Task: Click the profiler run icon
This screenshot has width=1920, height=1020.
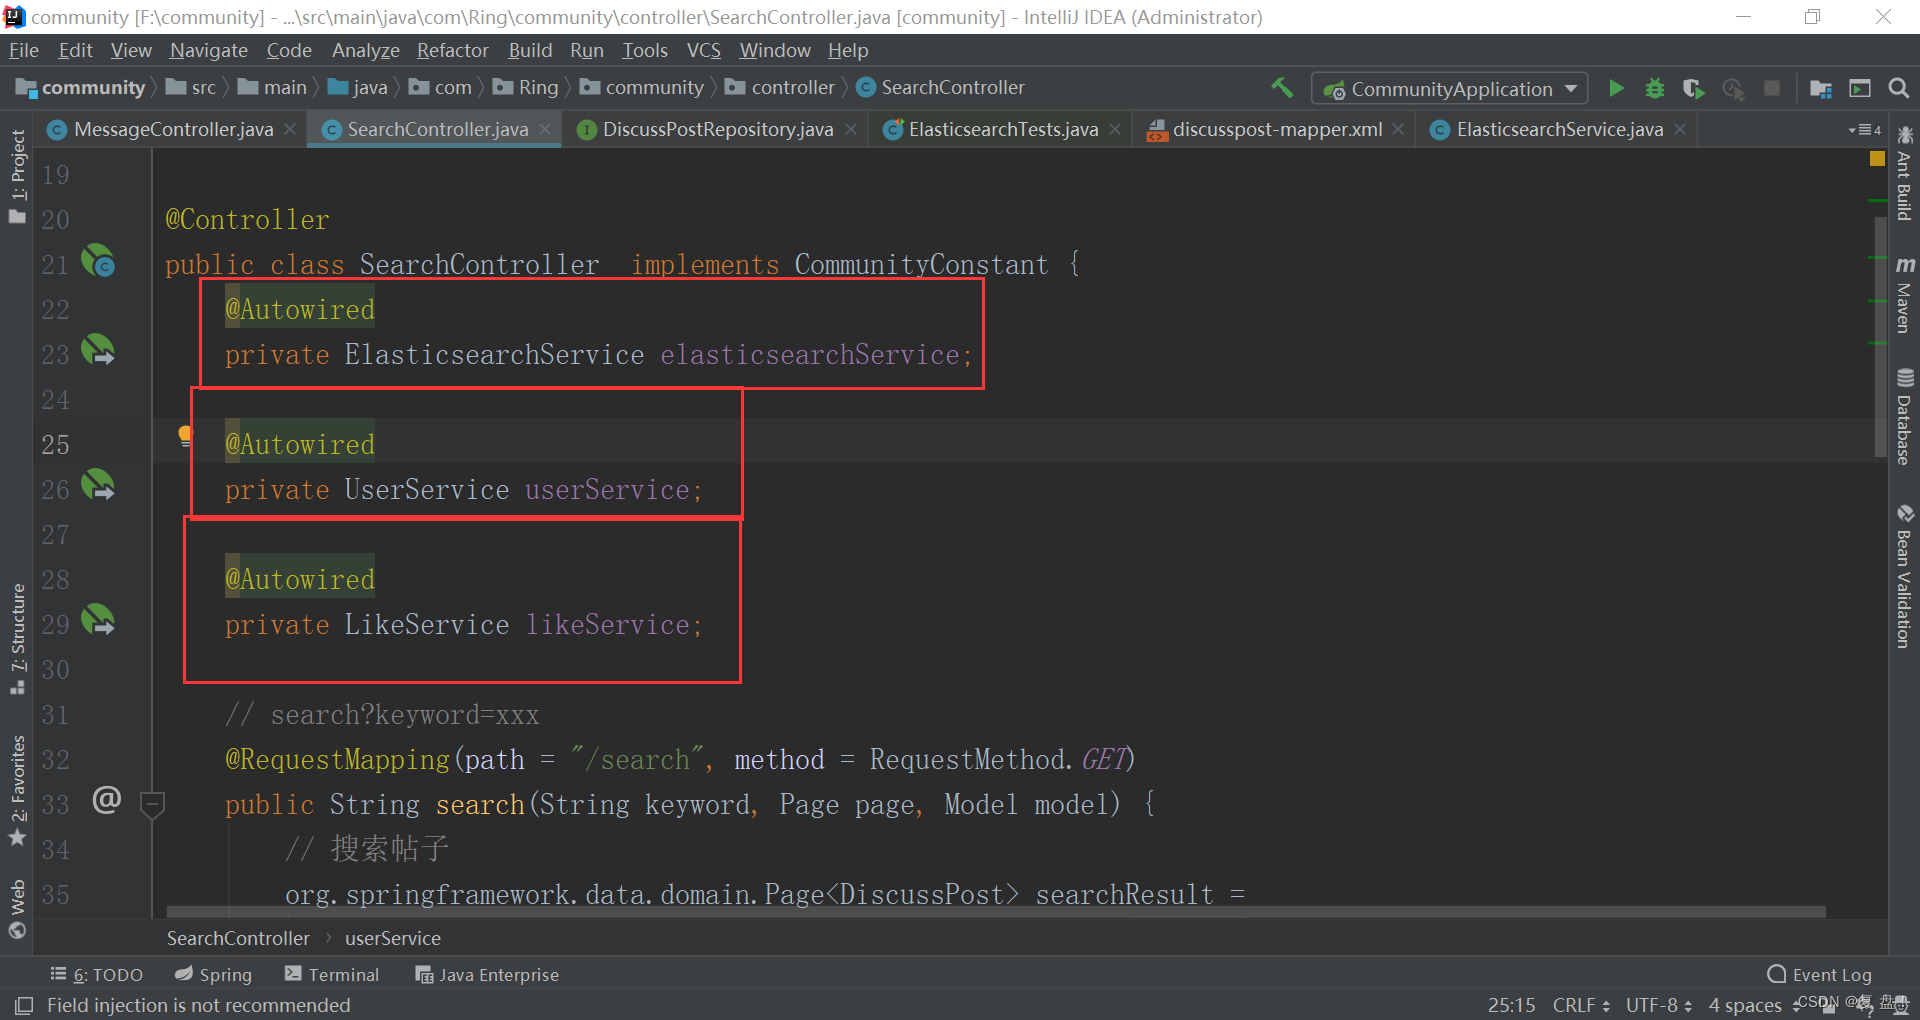Action: click(1733, 88)
